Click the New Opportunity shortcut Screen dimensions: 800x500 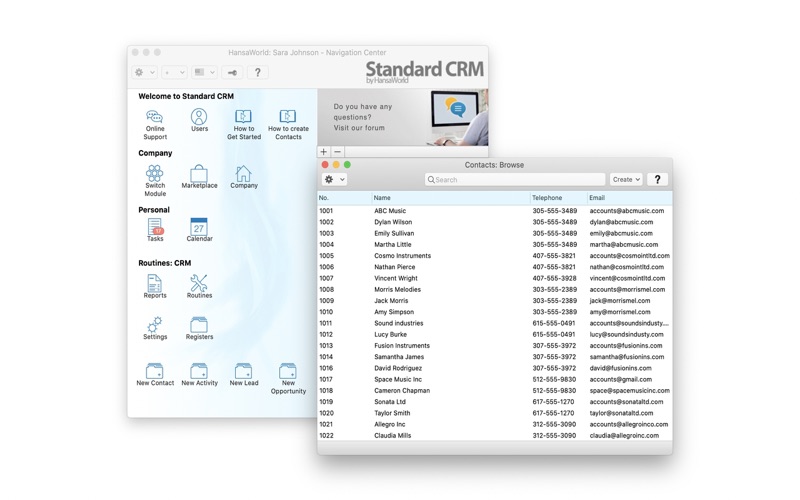(x=288, y=379)
